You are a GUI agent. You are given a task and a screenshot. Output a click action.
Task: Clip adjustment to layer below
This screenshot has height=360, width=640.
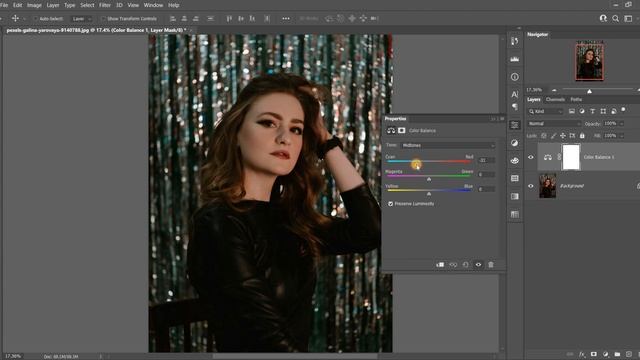440,264
